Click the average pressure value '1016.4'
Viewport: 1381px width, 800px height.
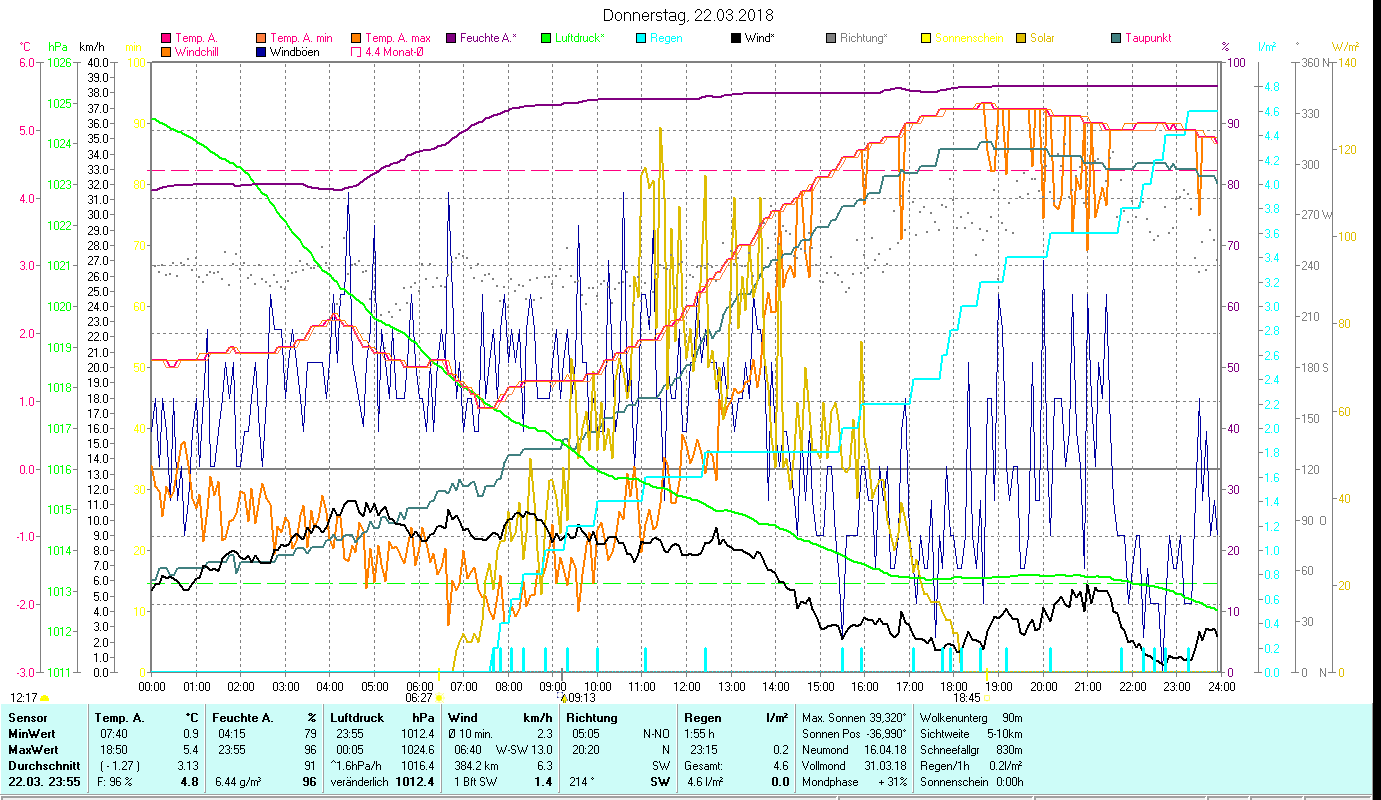[x=419, y=766]
